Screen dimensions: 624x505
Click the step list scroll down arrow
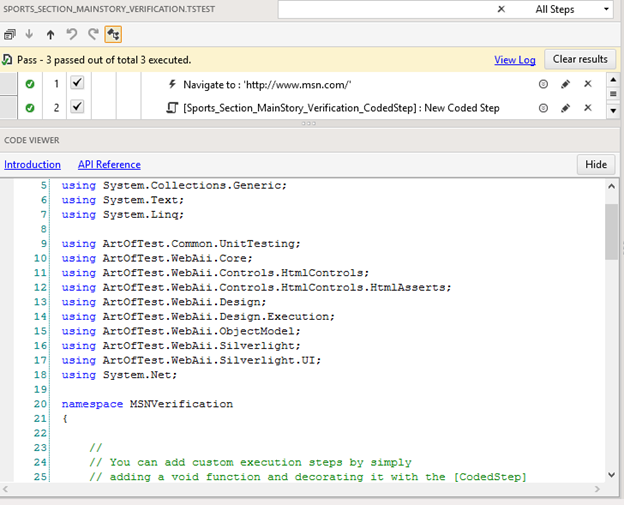(613, 110)
